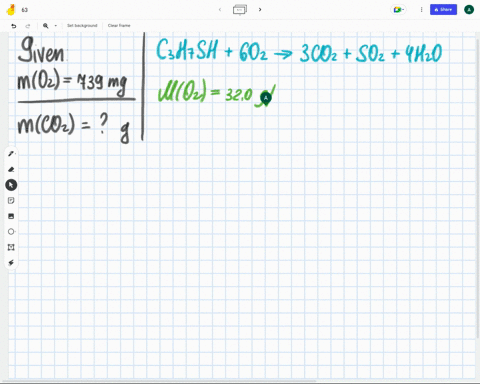The image size is (480, 384).
Task: Click the Share button
Action: 443,10
